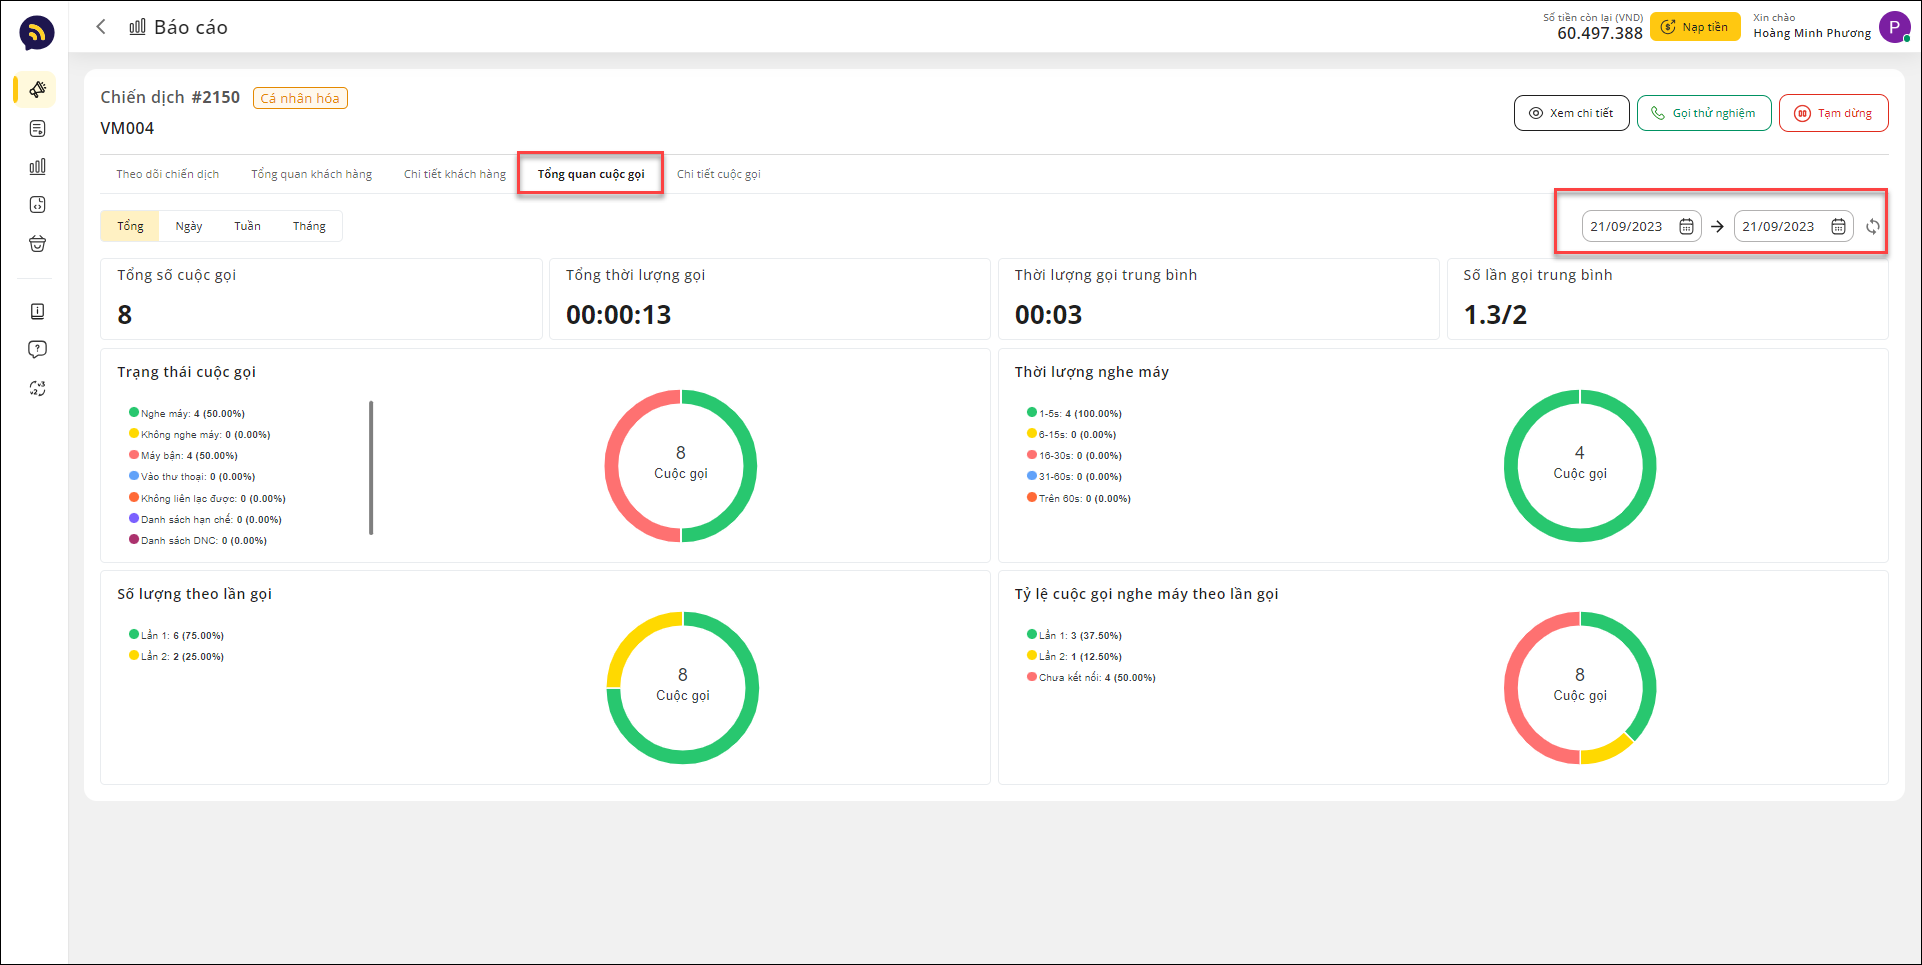Switch to Chi tiết cuộc gọi tab

coord(718,174)
